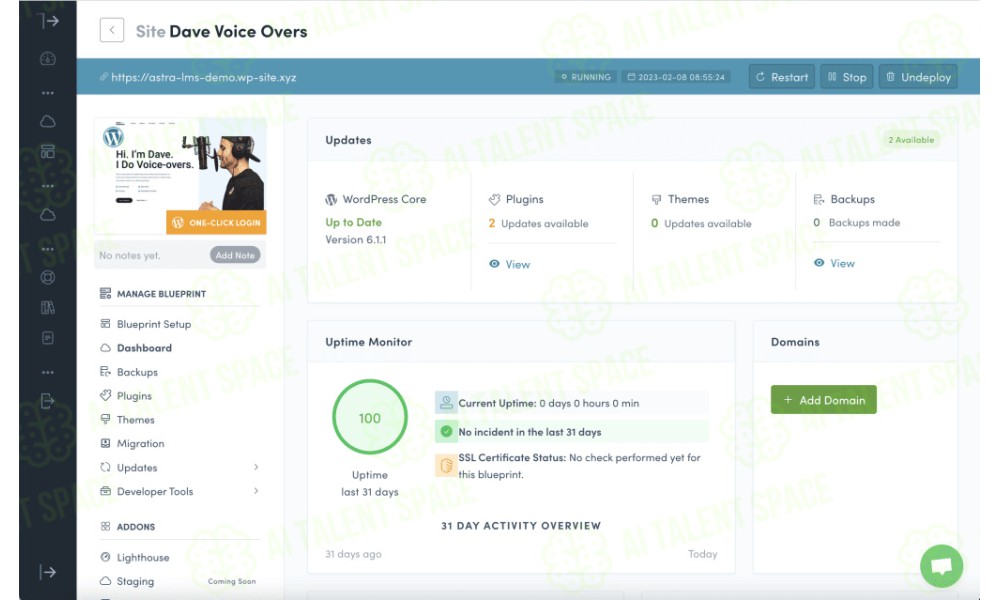This screenshot has width=1000, height=600.
Task: Click the 100 uptime circle gauge
Action: pos(370,417)
